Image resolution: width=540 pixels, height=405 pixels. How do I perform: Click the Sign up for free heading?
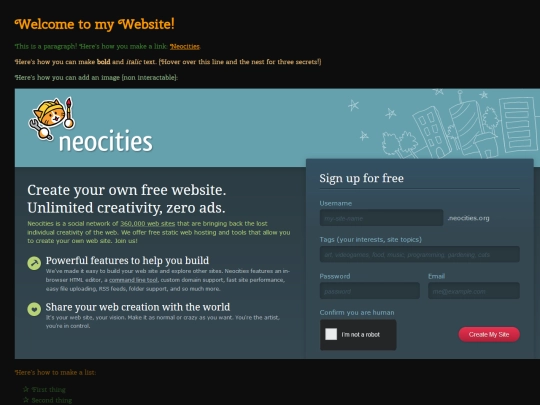point(361,178)
